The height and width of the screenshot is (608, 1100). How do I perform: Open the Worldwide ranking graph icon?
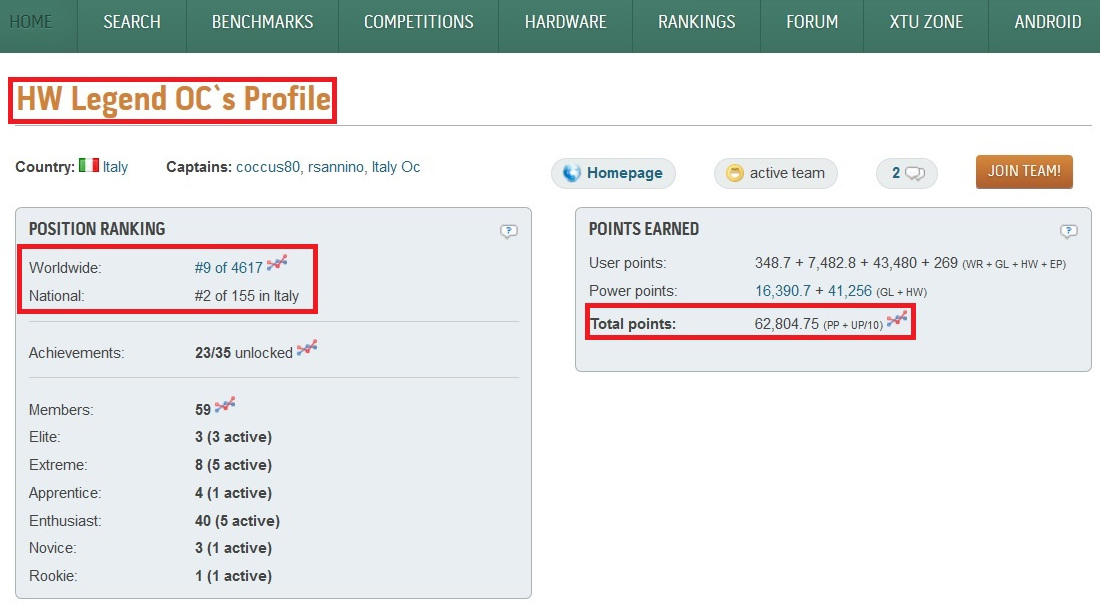[277, 263]
